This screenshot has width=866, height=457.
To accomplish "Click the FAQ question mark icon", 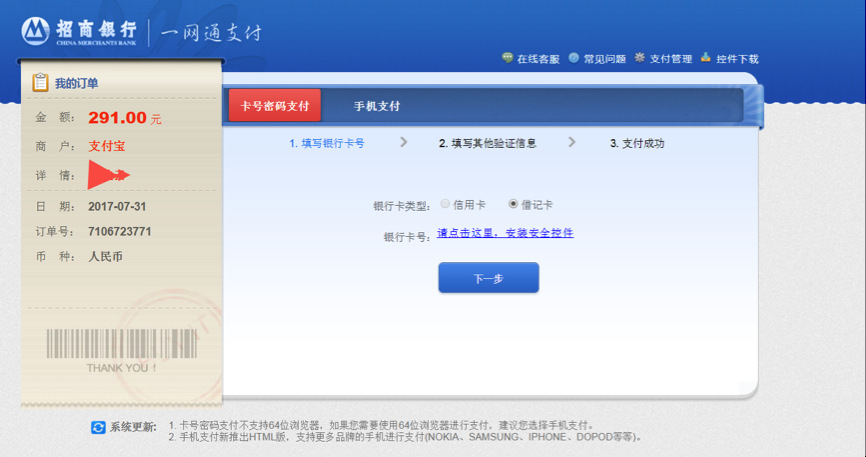I will point(574,57).
